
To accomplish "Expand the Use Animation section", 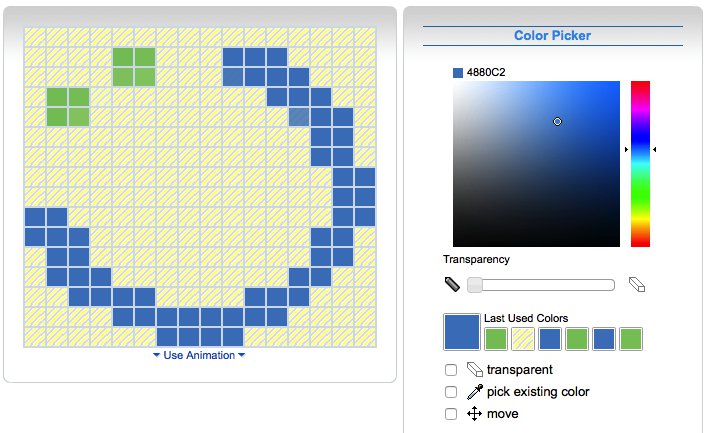I will point(199,355).
